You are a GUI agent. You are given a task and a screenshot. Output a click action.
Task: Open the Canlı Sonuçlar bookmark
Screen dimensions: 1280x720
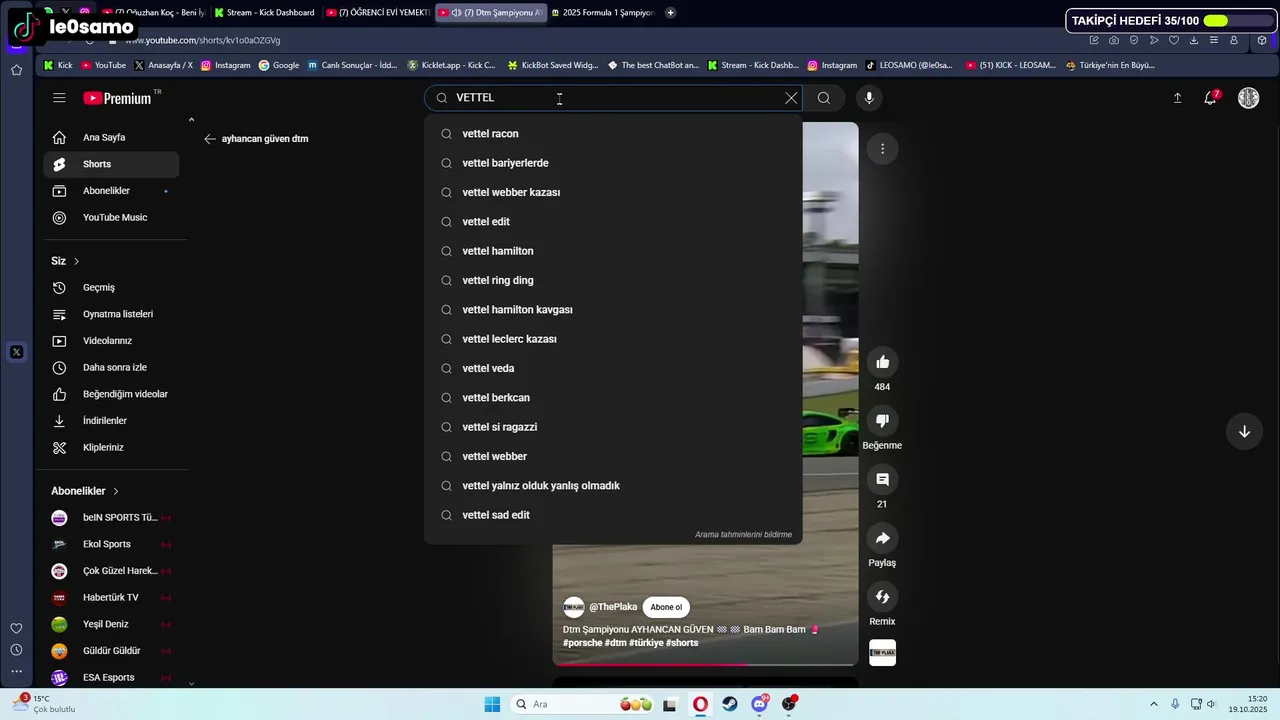pos(352,65)
